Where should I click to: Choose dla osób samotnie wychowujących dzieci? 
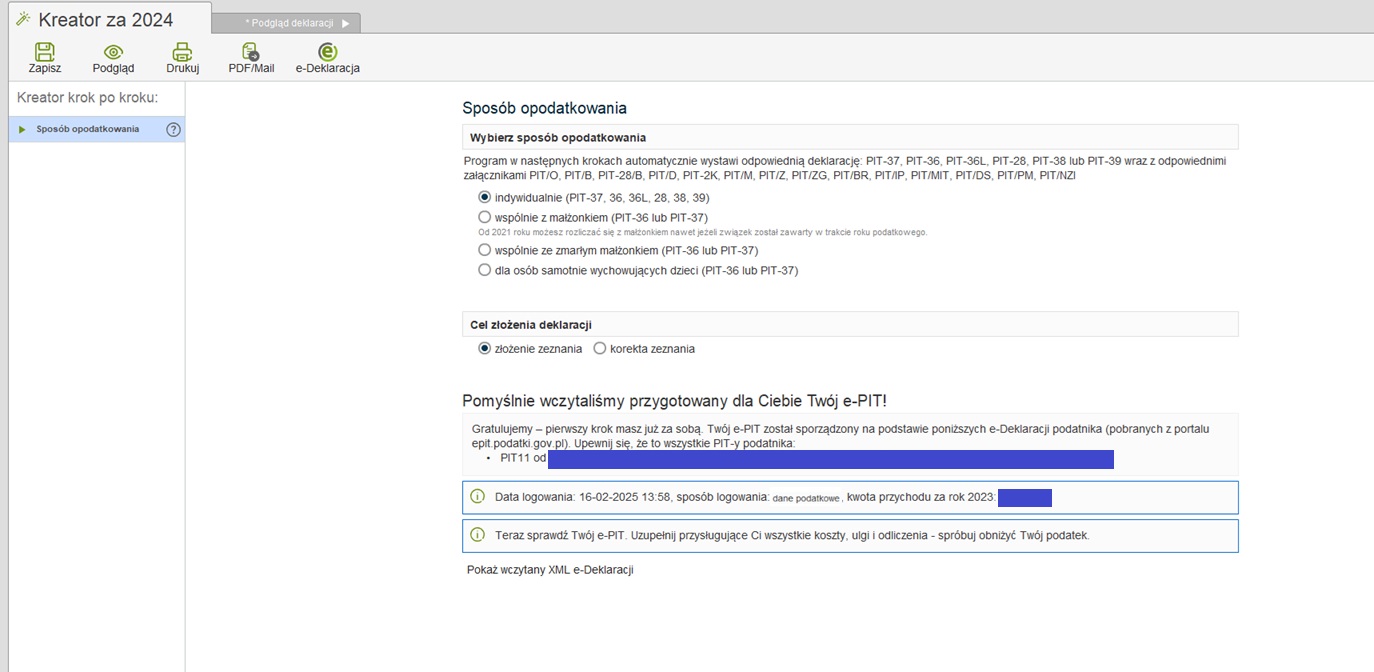pyautogui.click(x=485, y=270)
